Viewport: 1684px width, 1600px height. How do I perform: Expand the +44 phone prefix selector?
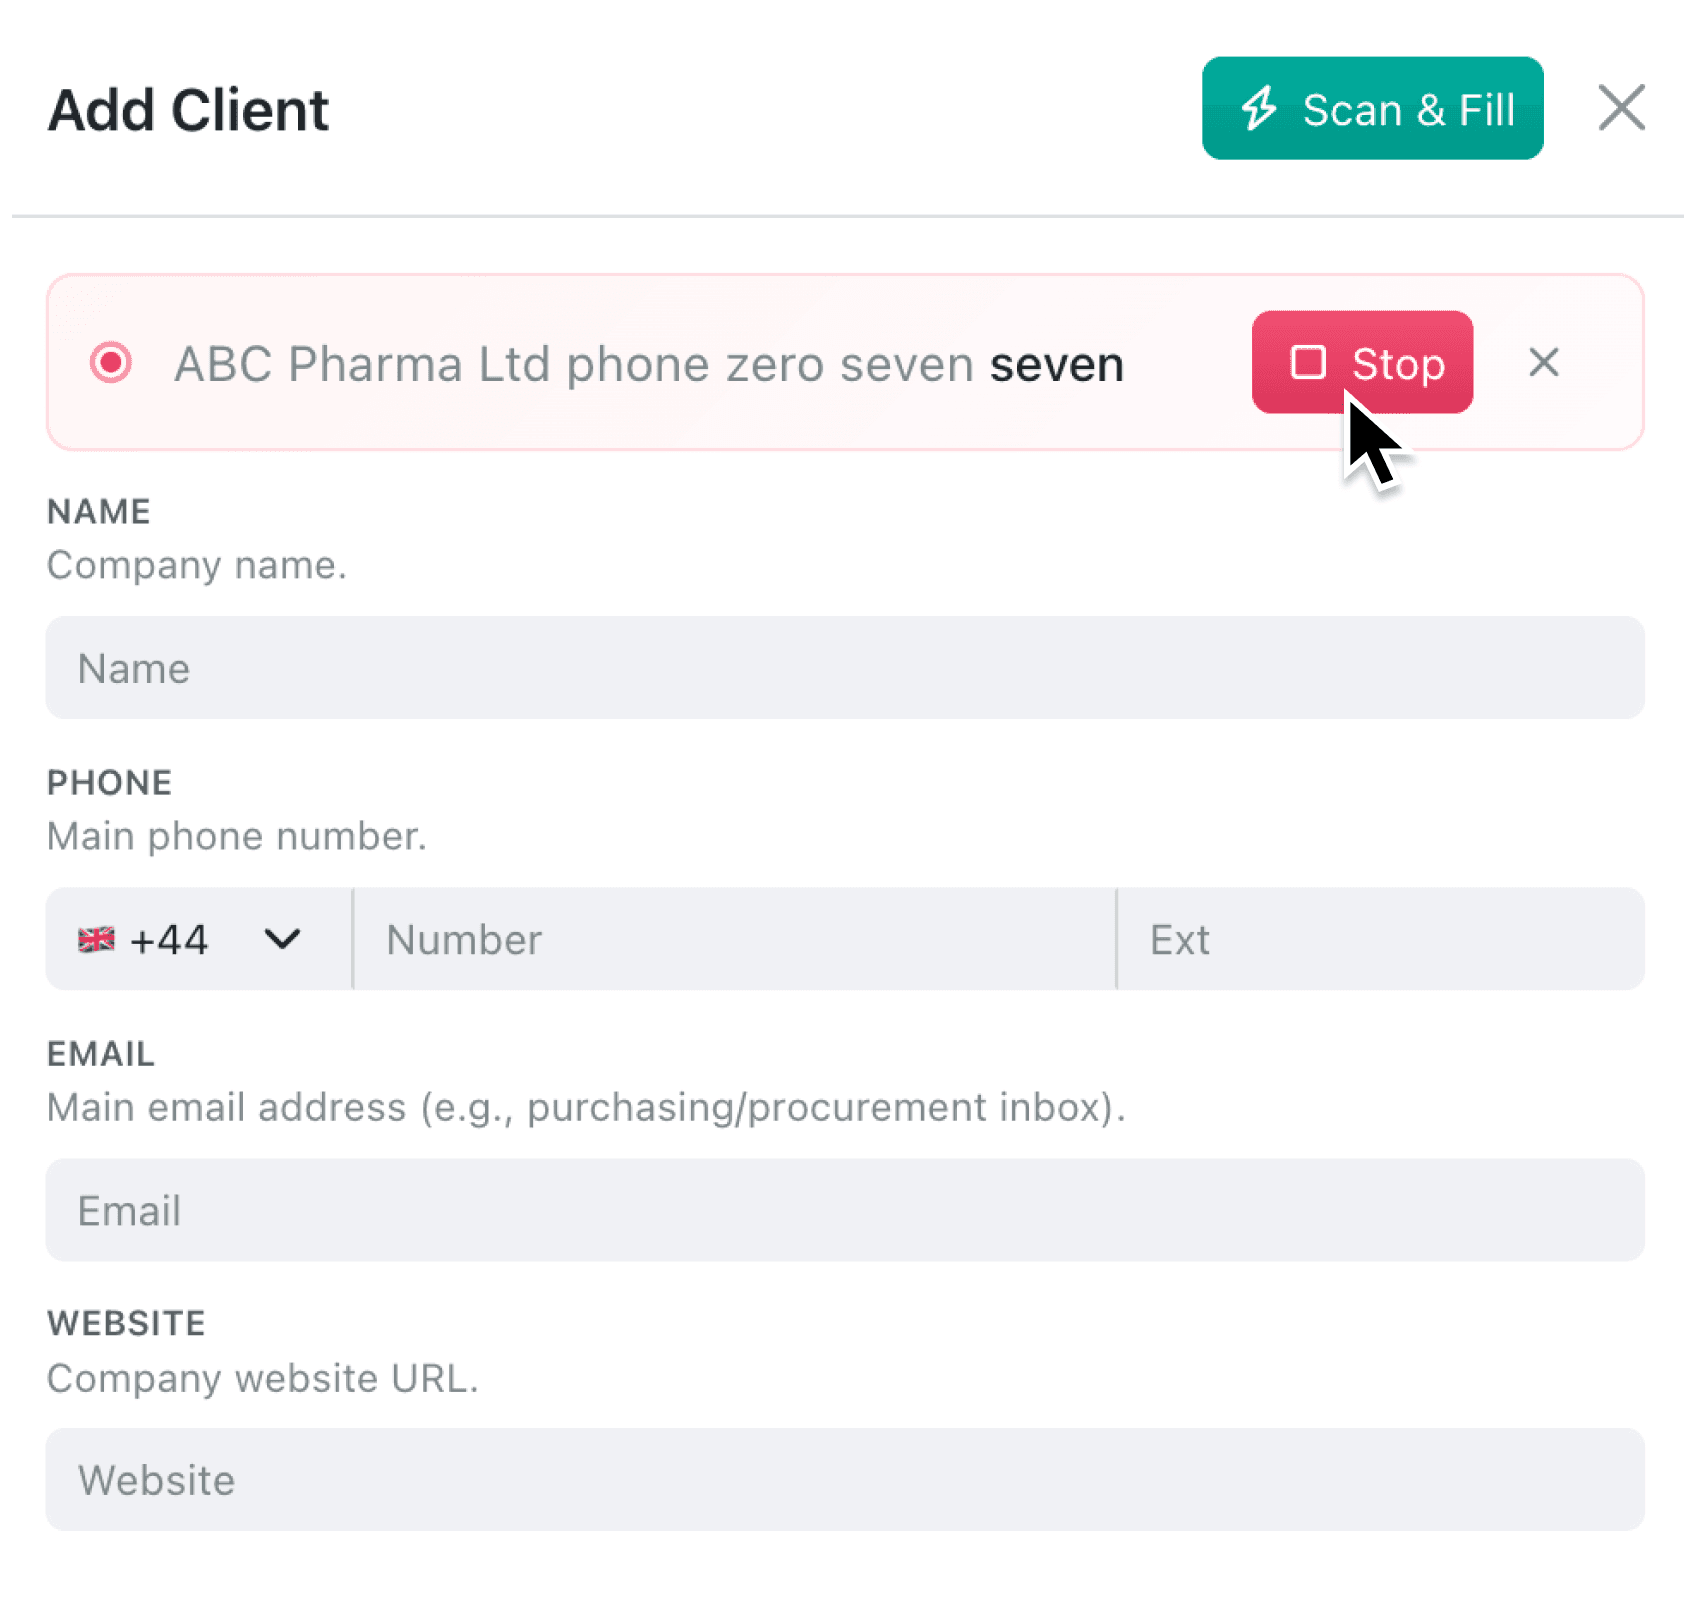point(197,938)
